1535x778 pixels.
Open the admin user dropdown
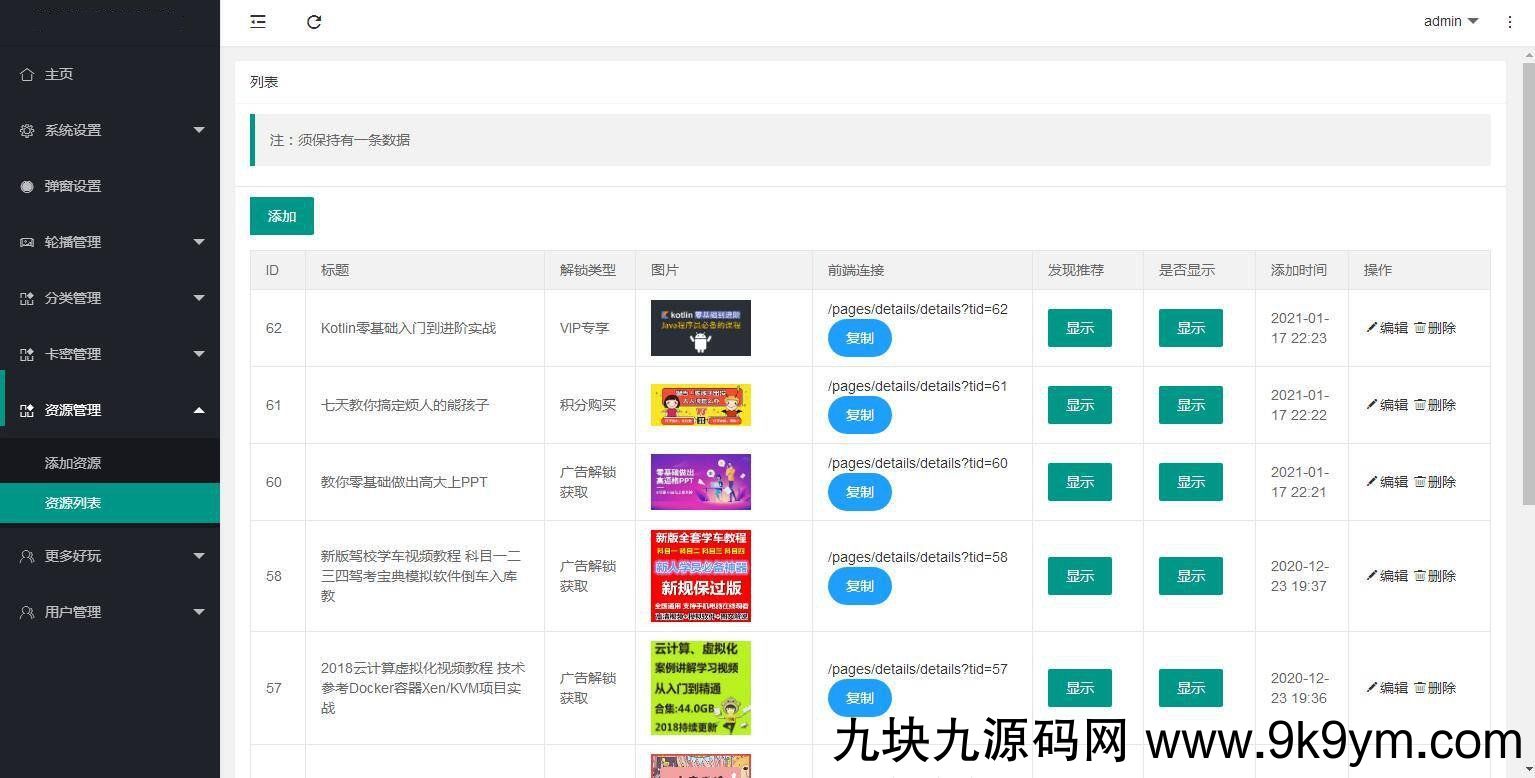(x=1450, y=21)
